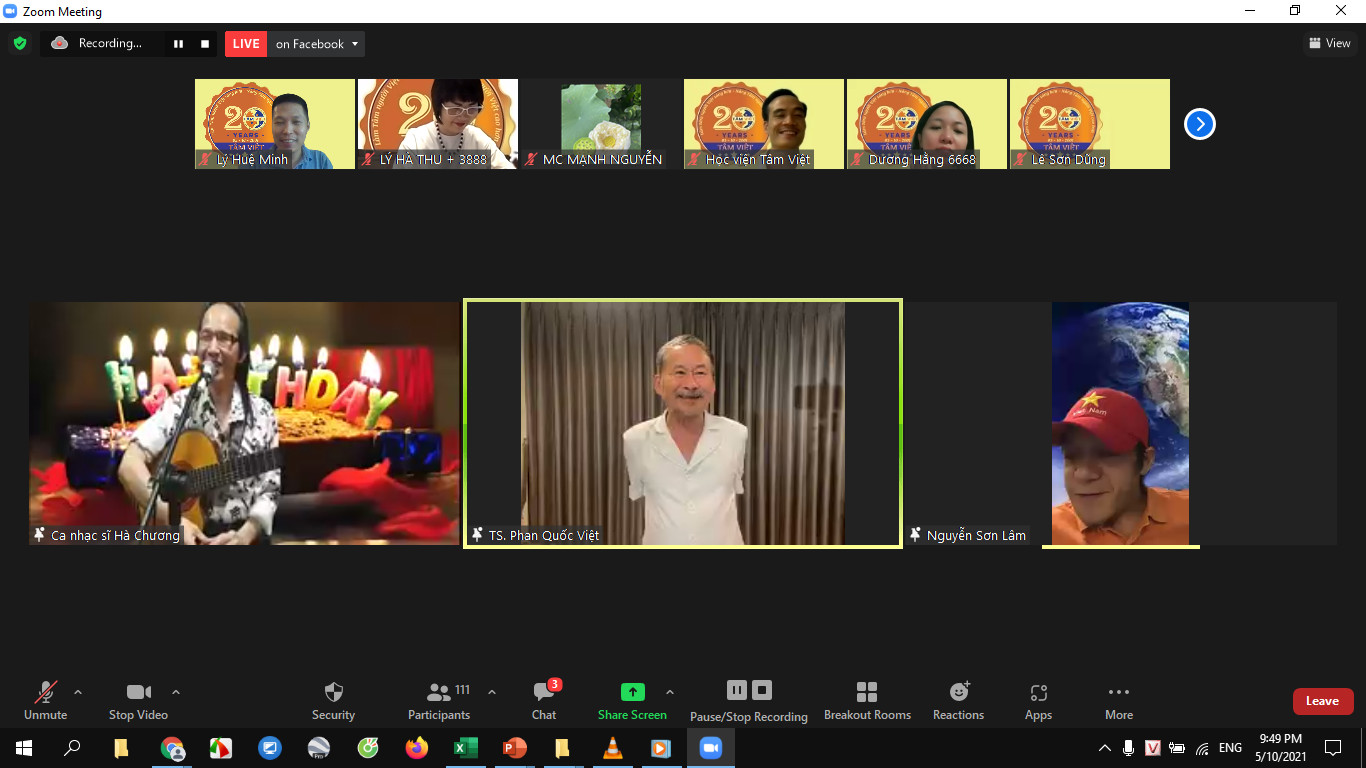Screen dimensions: 1366x768
Task: Click the green encryption shield icon
Action: [x=20, y=44]
